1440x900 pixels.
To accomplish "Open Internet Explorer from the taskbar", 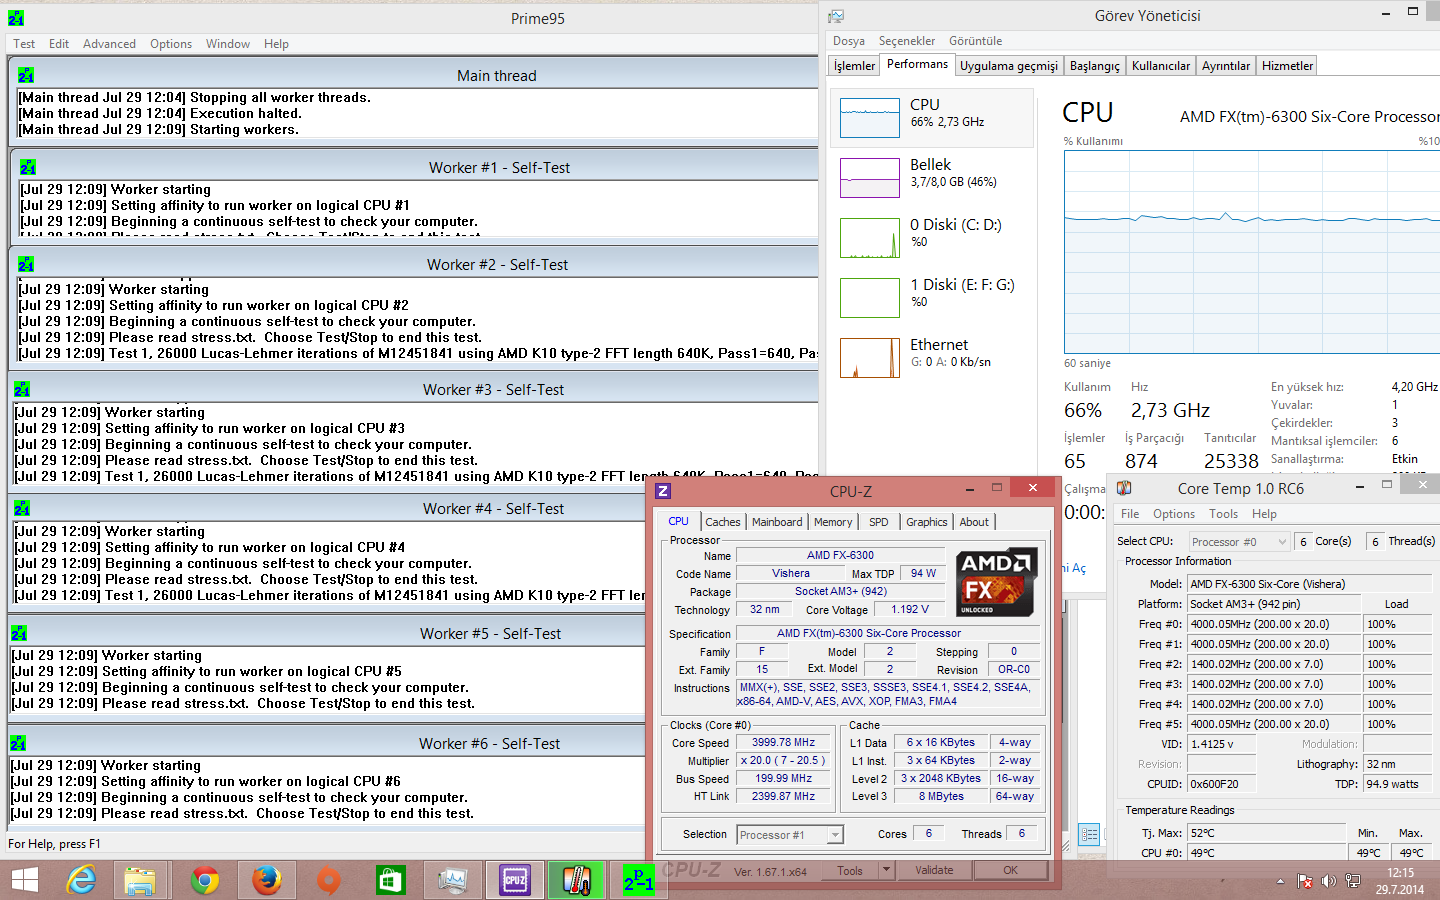I will (81, 880).
